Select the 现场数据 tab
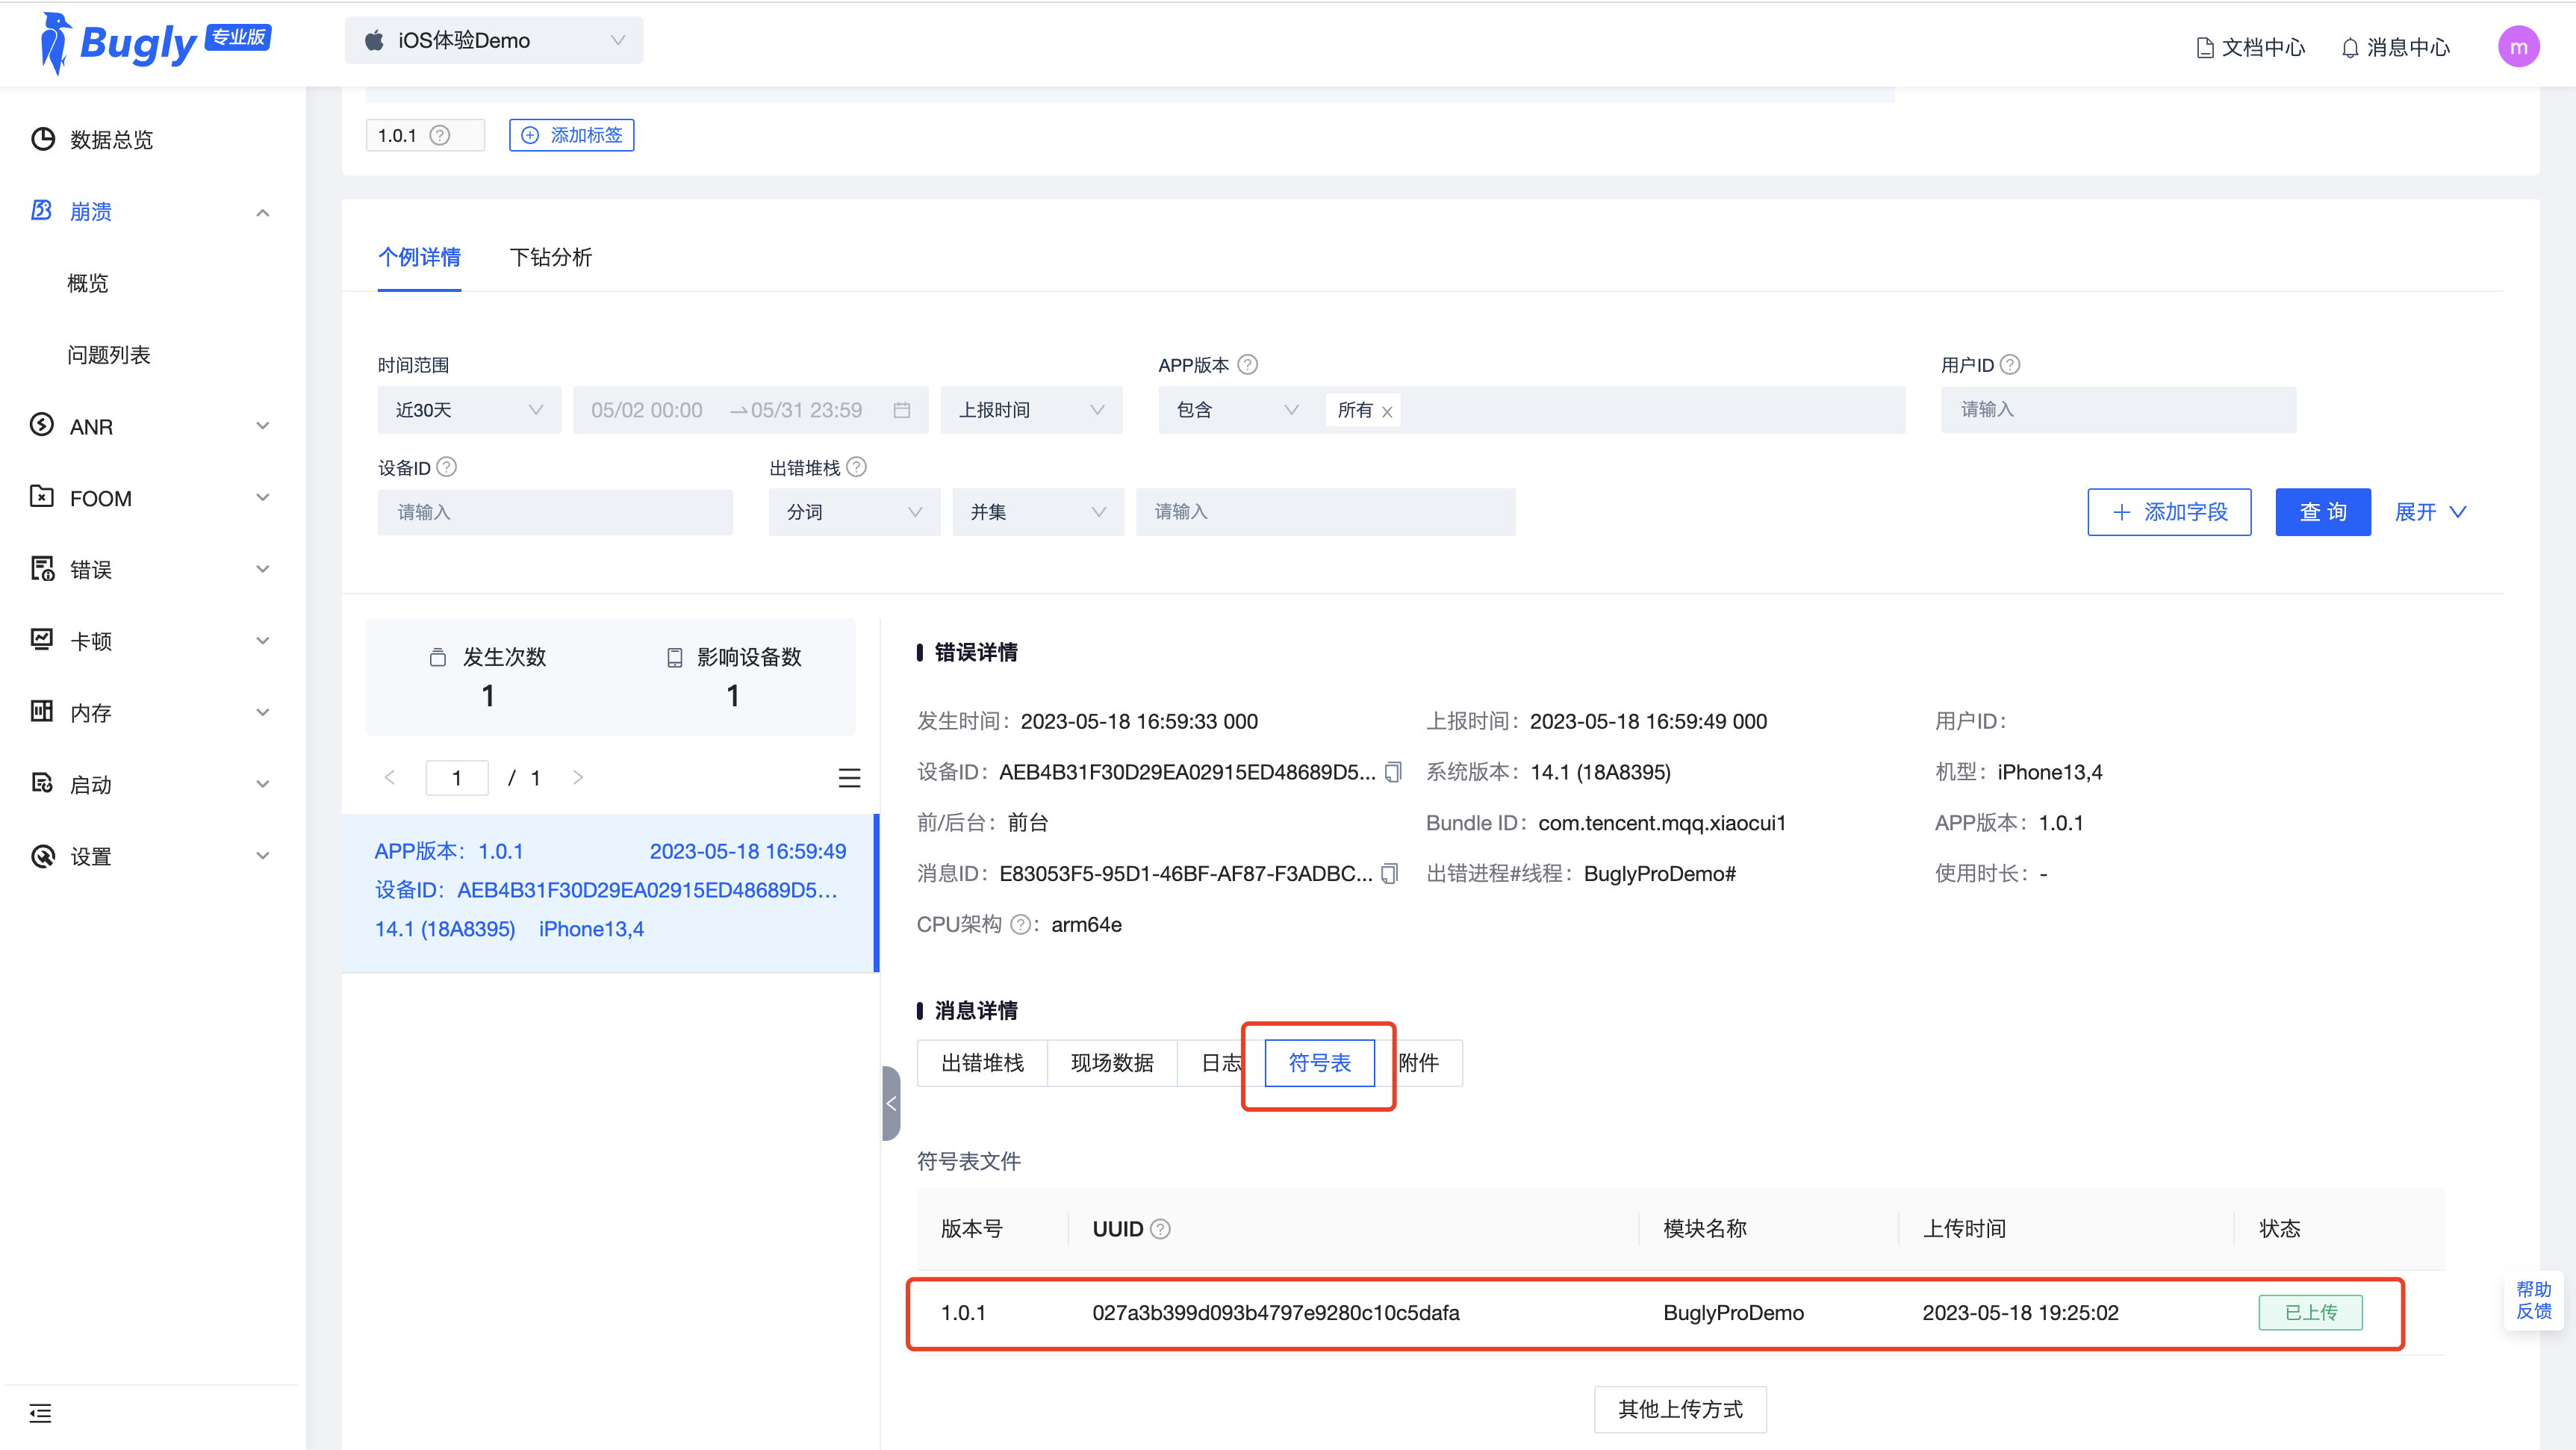Viewport: 2576px width, 1450px height. 1112,1063
